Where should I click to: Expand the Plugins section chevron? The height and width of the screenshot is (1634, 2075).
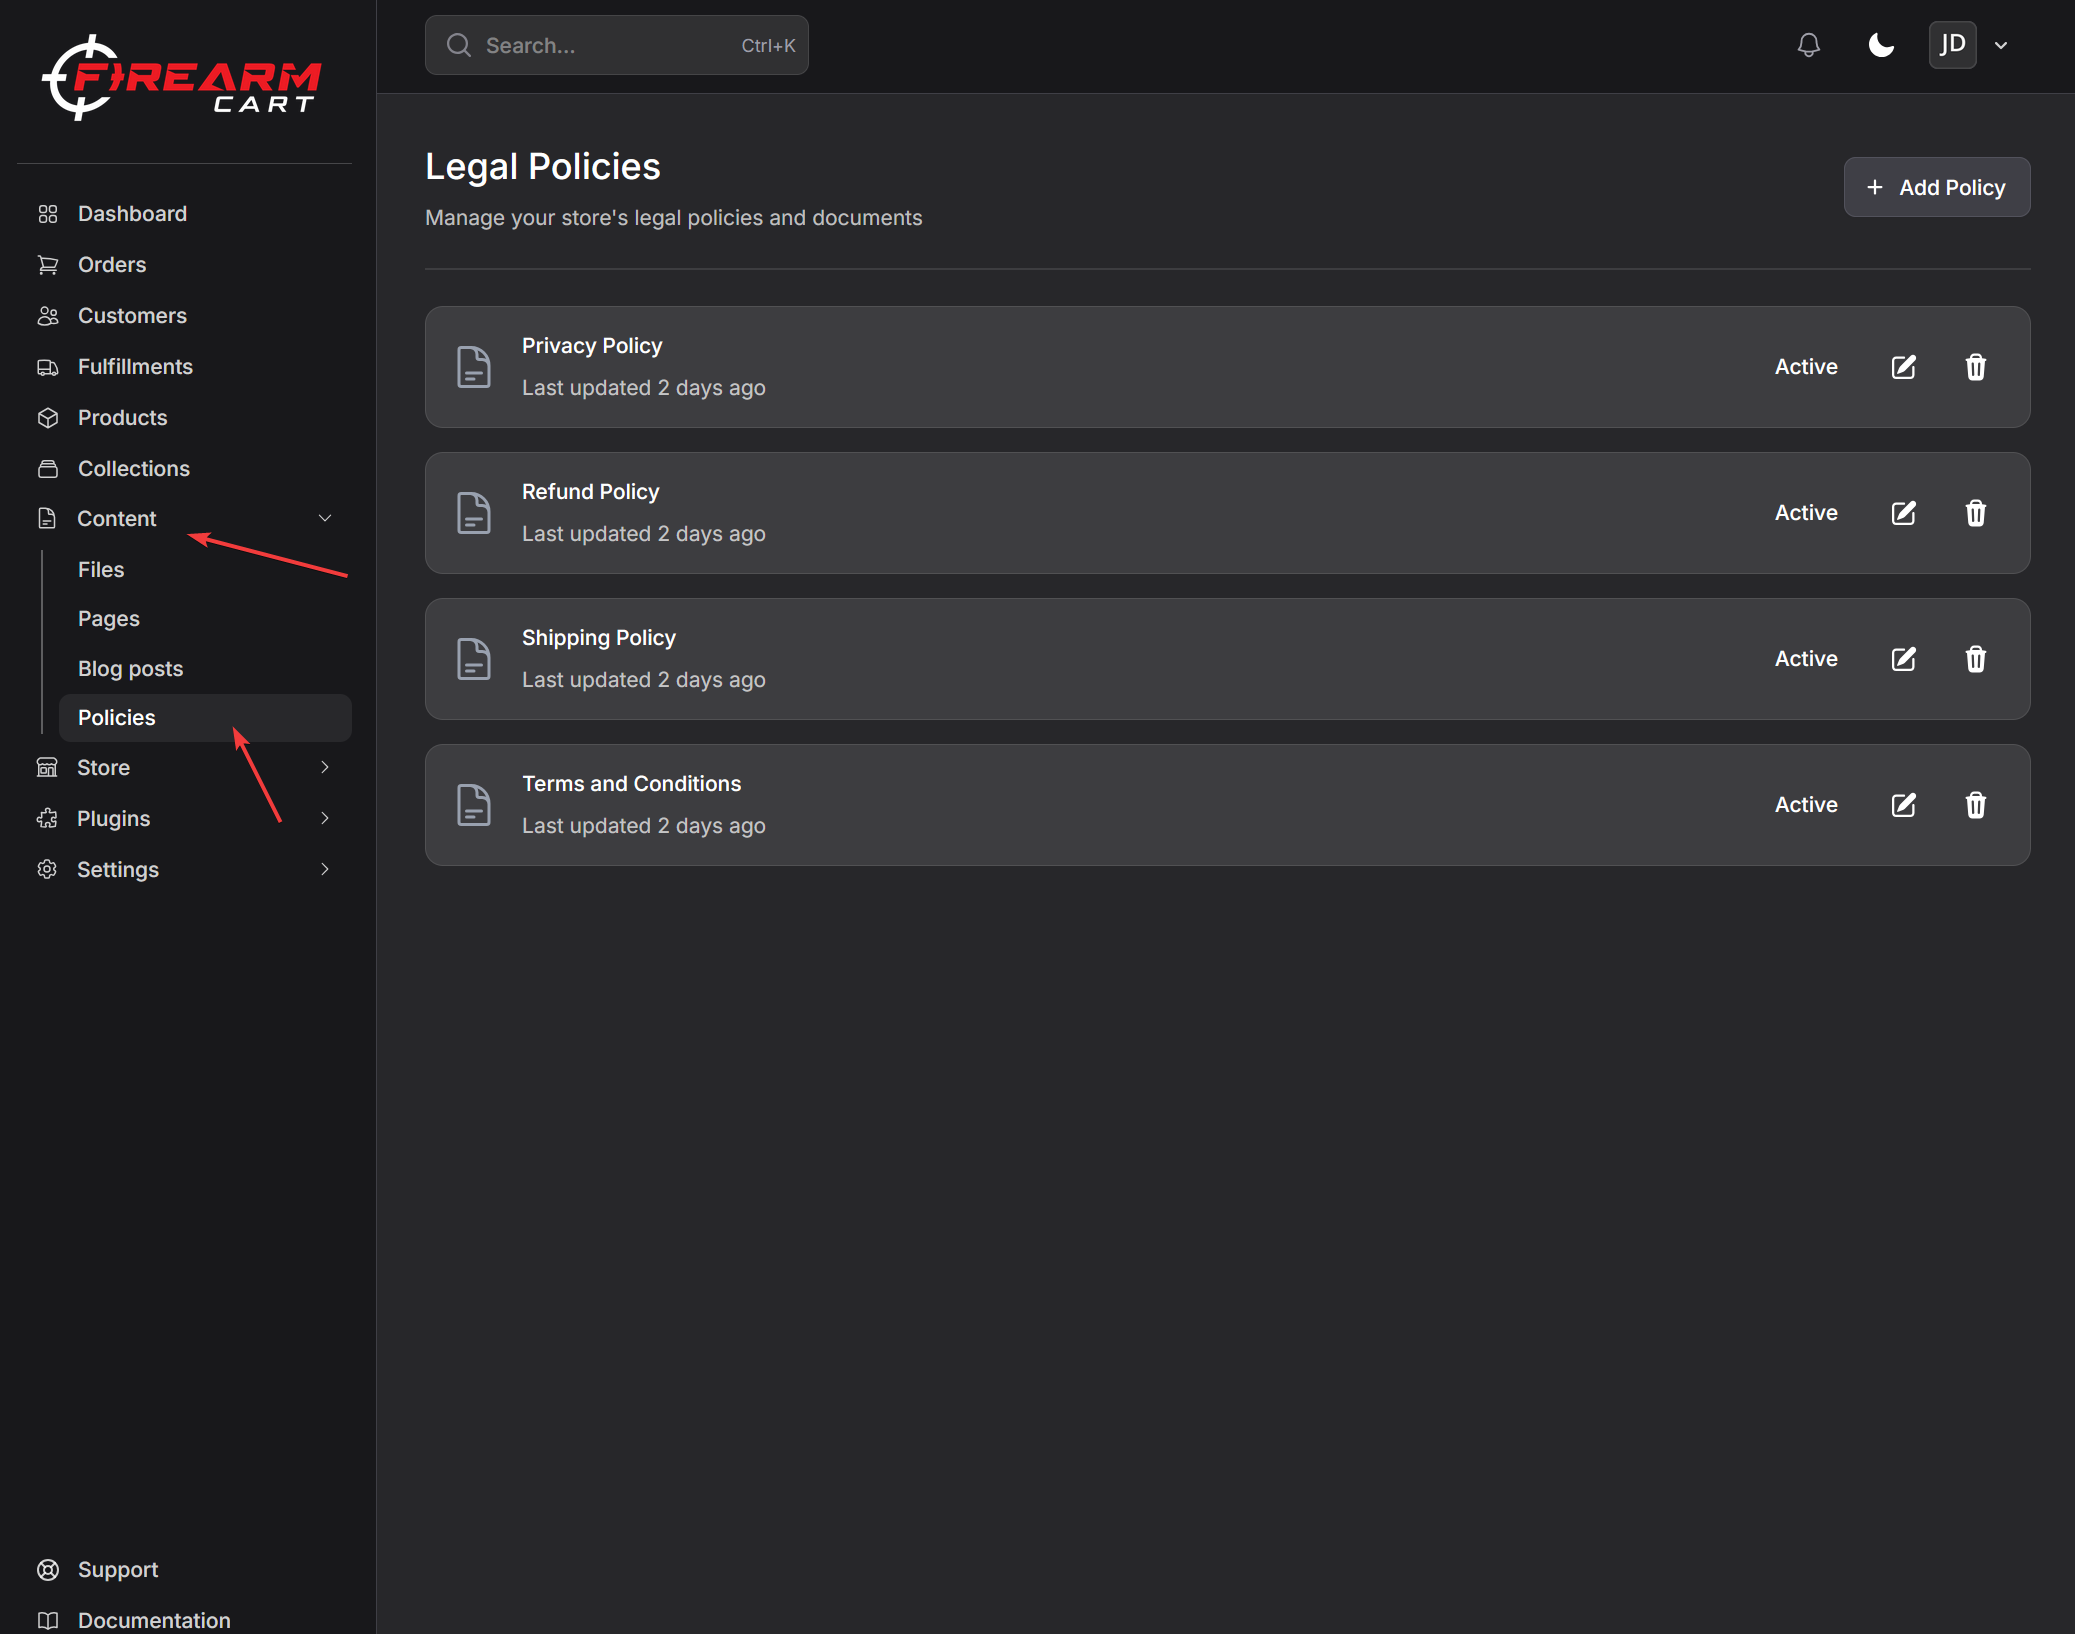[x=325, y=818]
